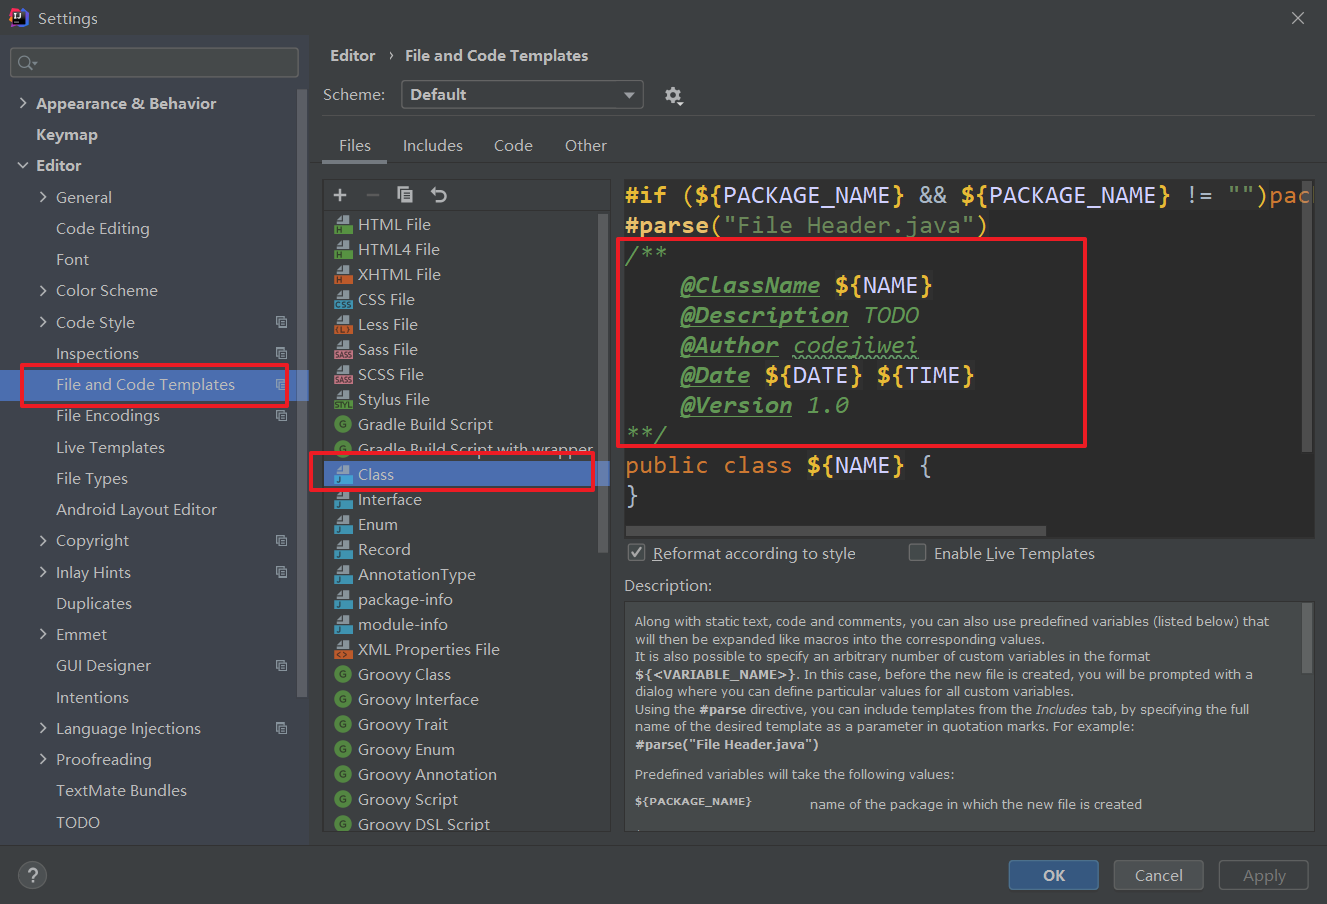Click the search magnifier icon in settings
1327x904 pixels.
27,63
